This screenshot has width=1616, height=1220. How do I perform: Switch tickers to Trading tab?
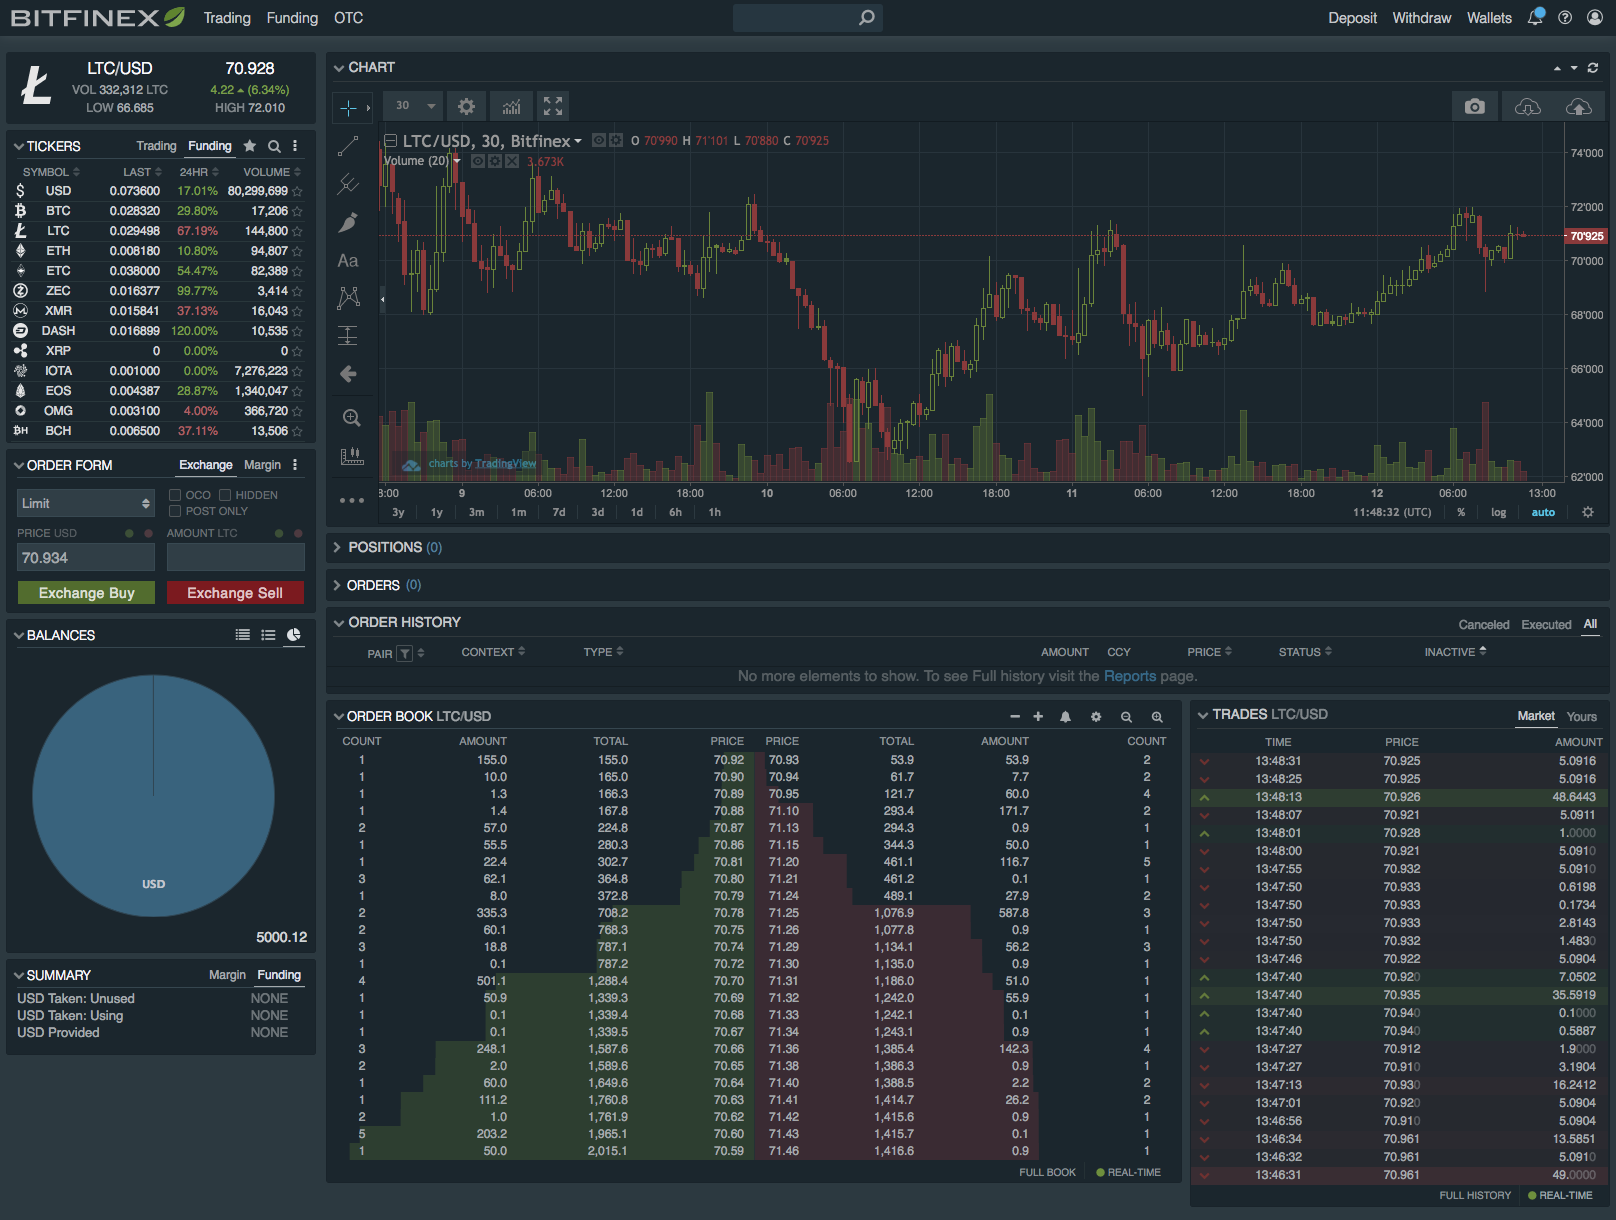coord(156,146)
